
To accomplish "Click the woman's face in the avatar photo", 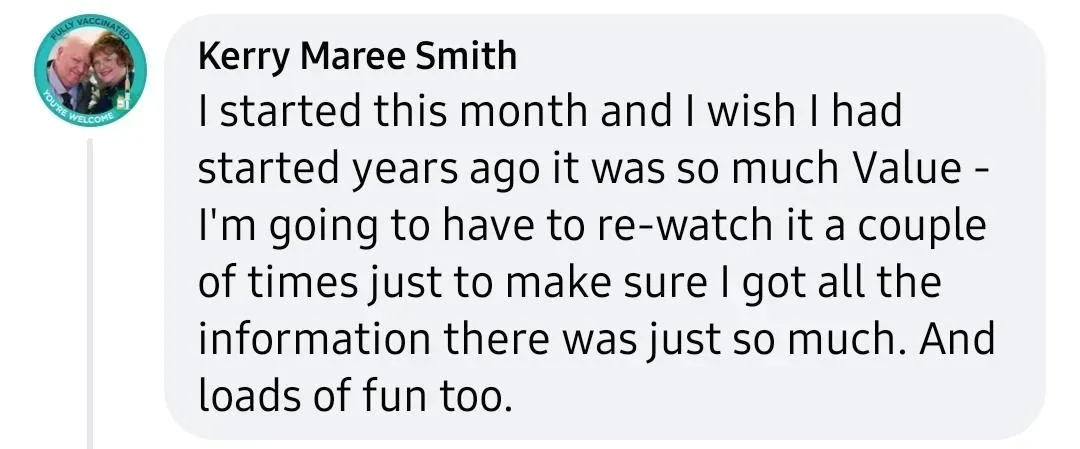I will [x=108, y=63].
